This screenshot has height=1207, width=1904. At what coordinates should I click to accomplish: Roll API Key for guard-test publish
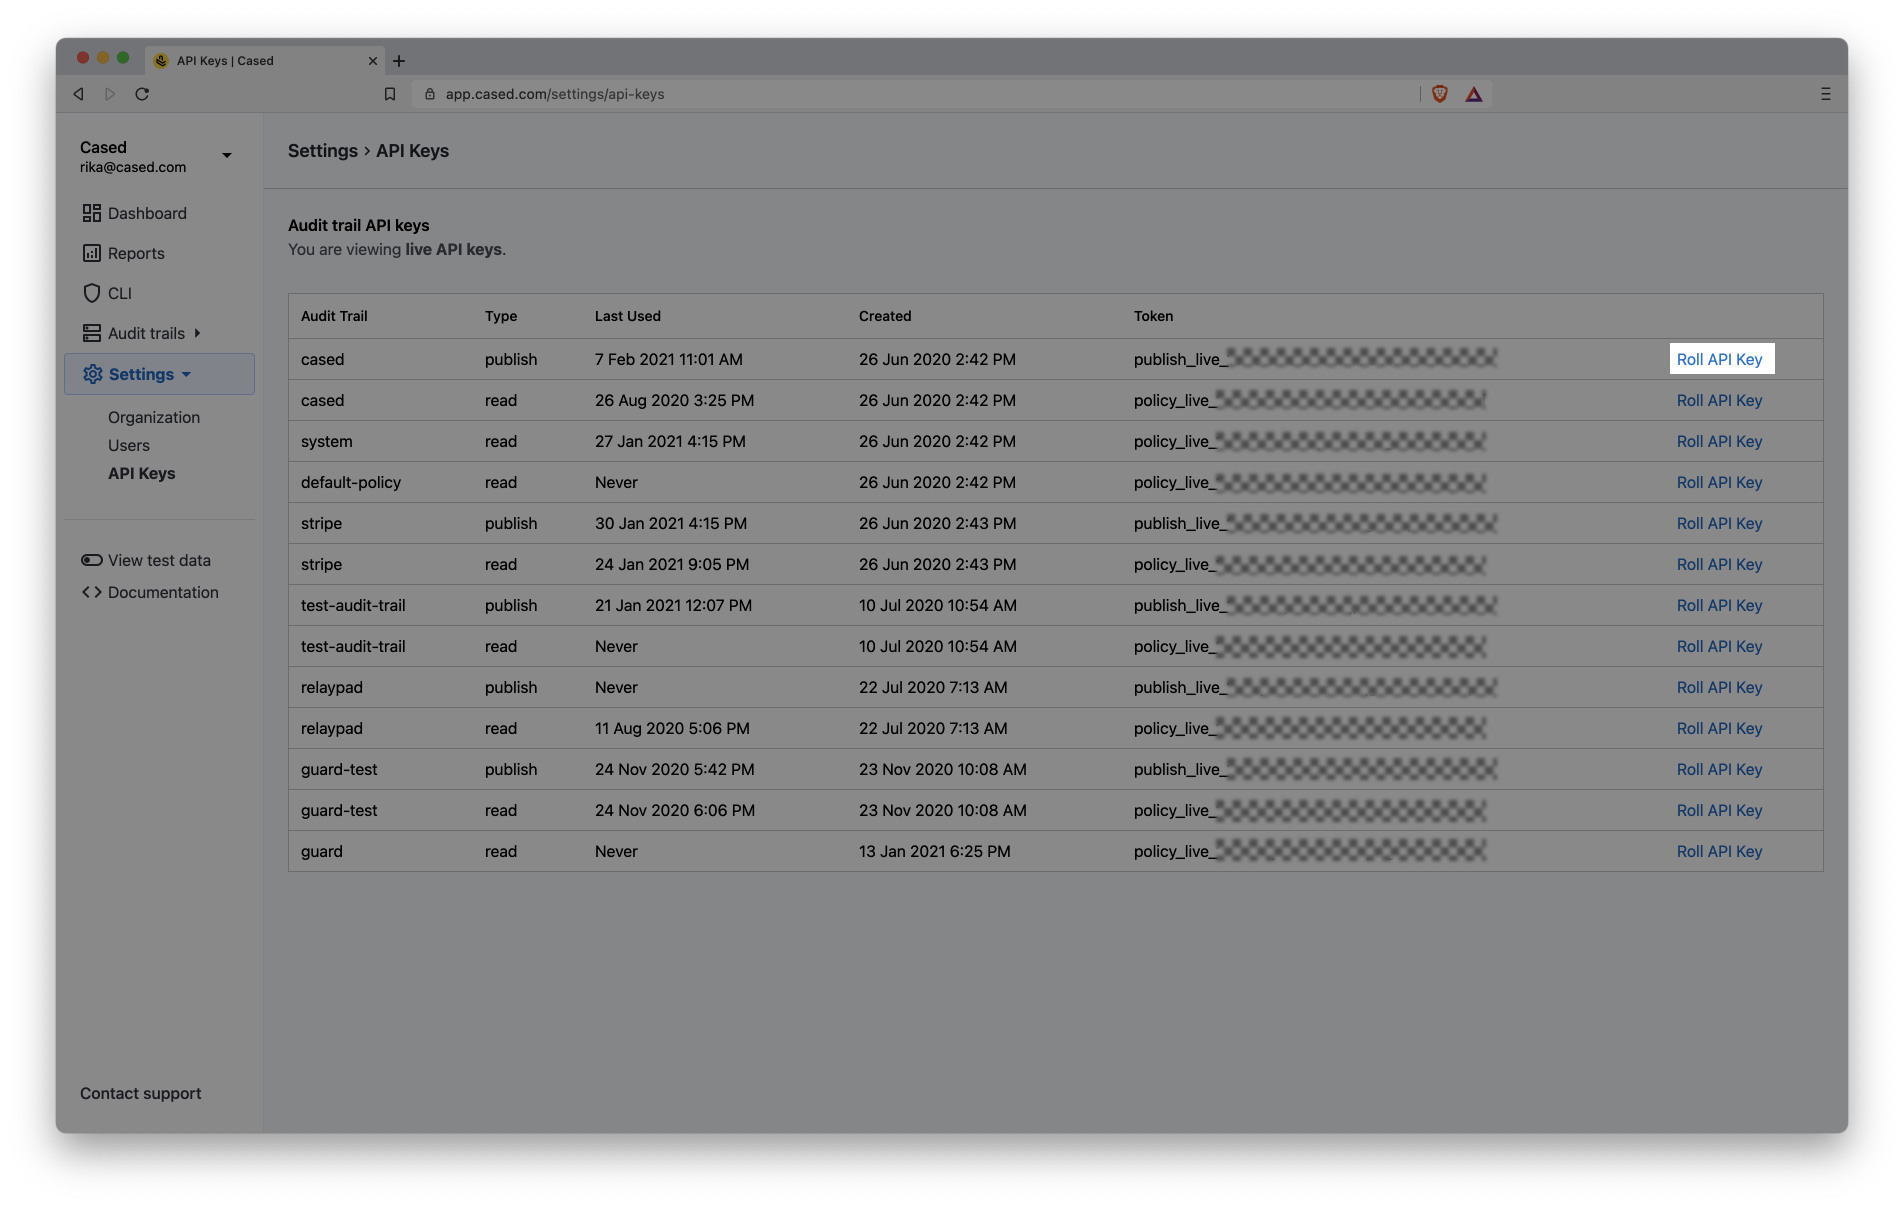[1720, 769]
